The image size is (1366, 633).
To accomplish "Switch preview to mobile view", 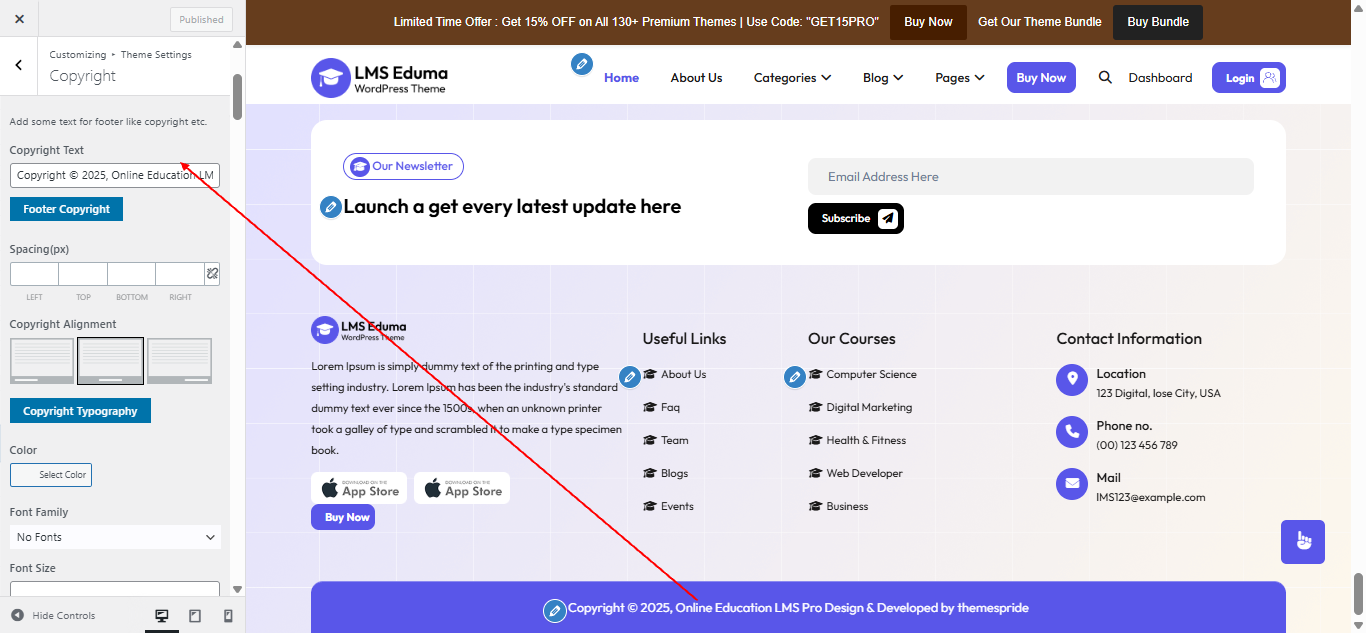I will (227, 616).
